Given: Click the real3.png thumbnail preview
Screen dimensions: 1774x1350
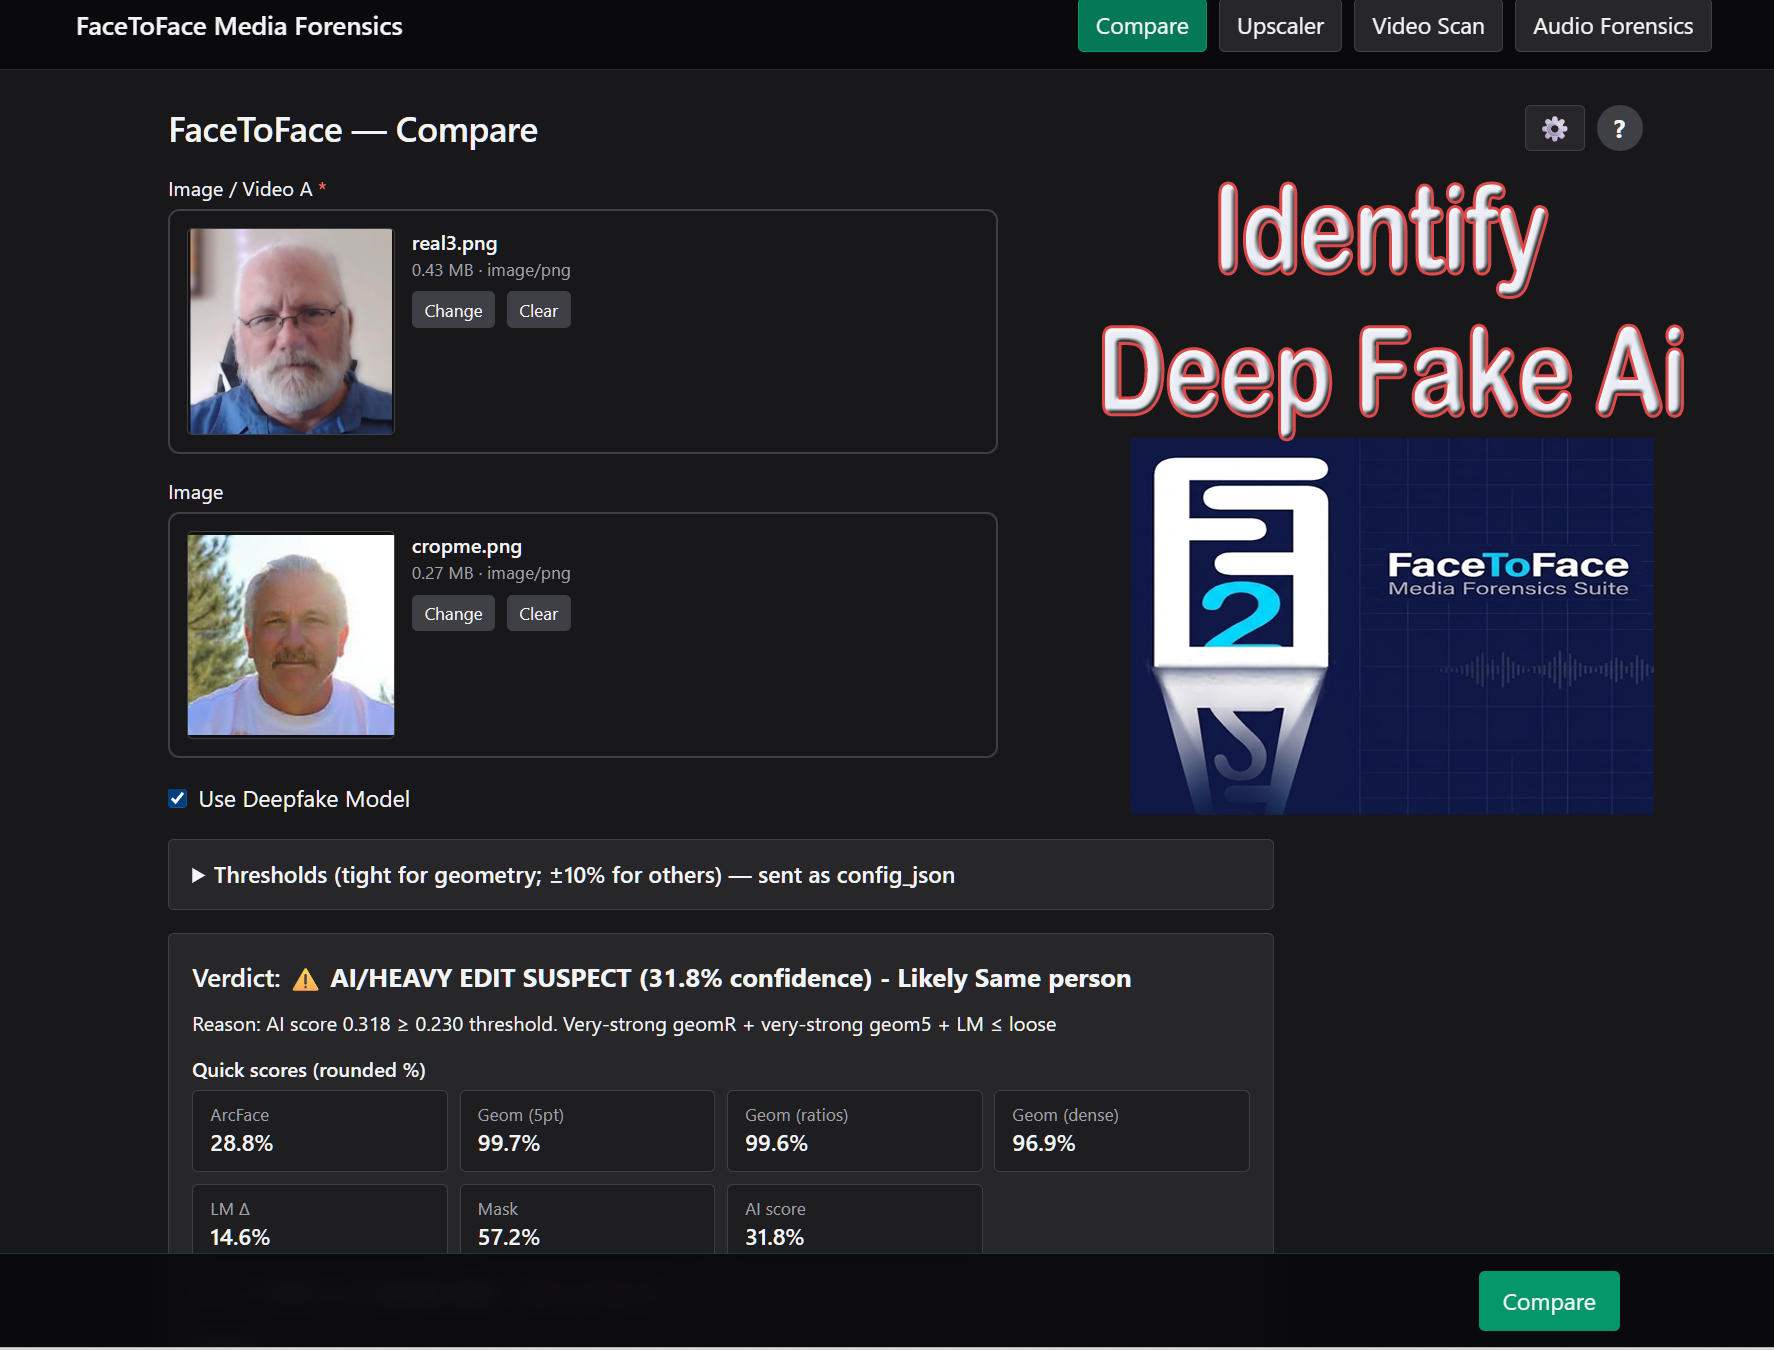Looking at the screenshot, I should tap(291, 331).
